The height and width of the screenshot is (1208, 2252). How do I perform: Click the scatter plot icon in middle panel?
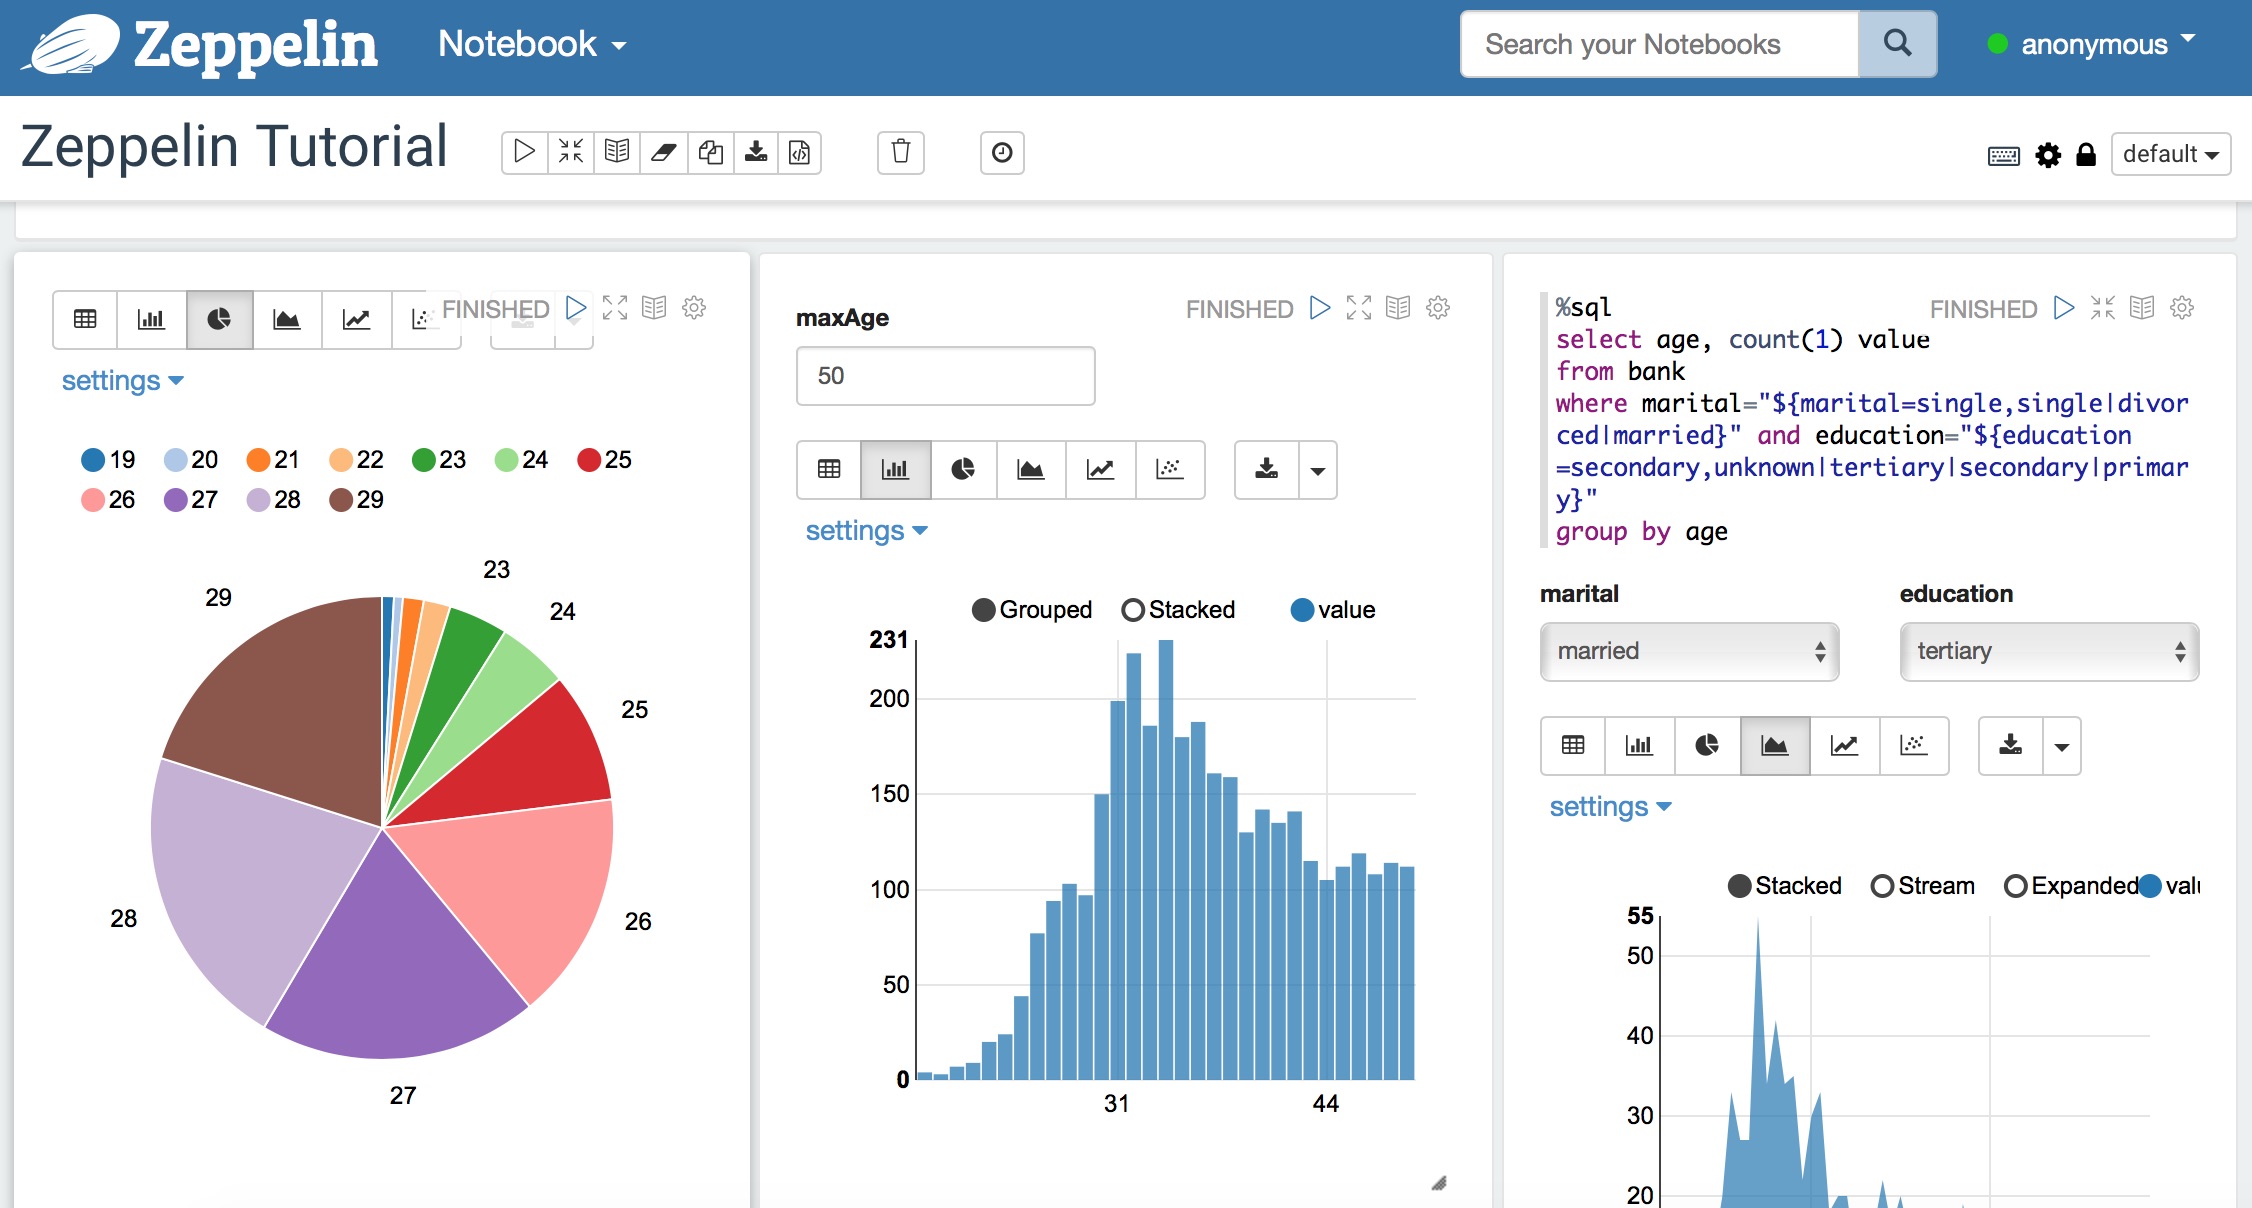coord(1166,468)
